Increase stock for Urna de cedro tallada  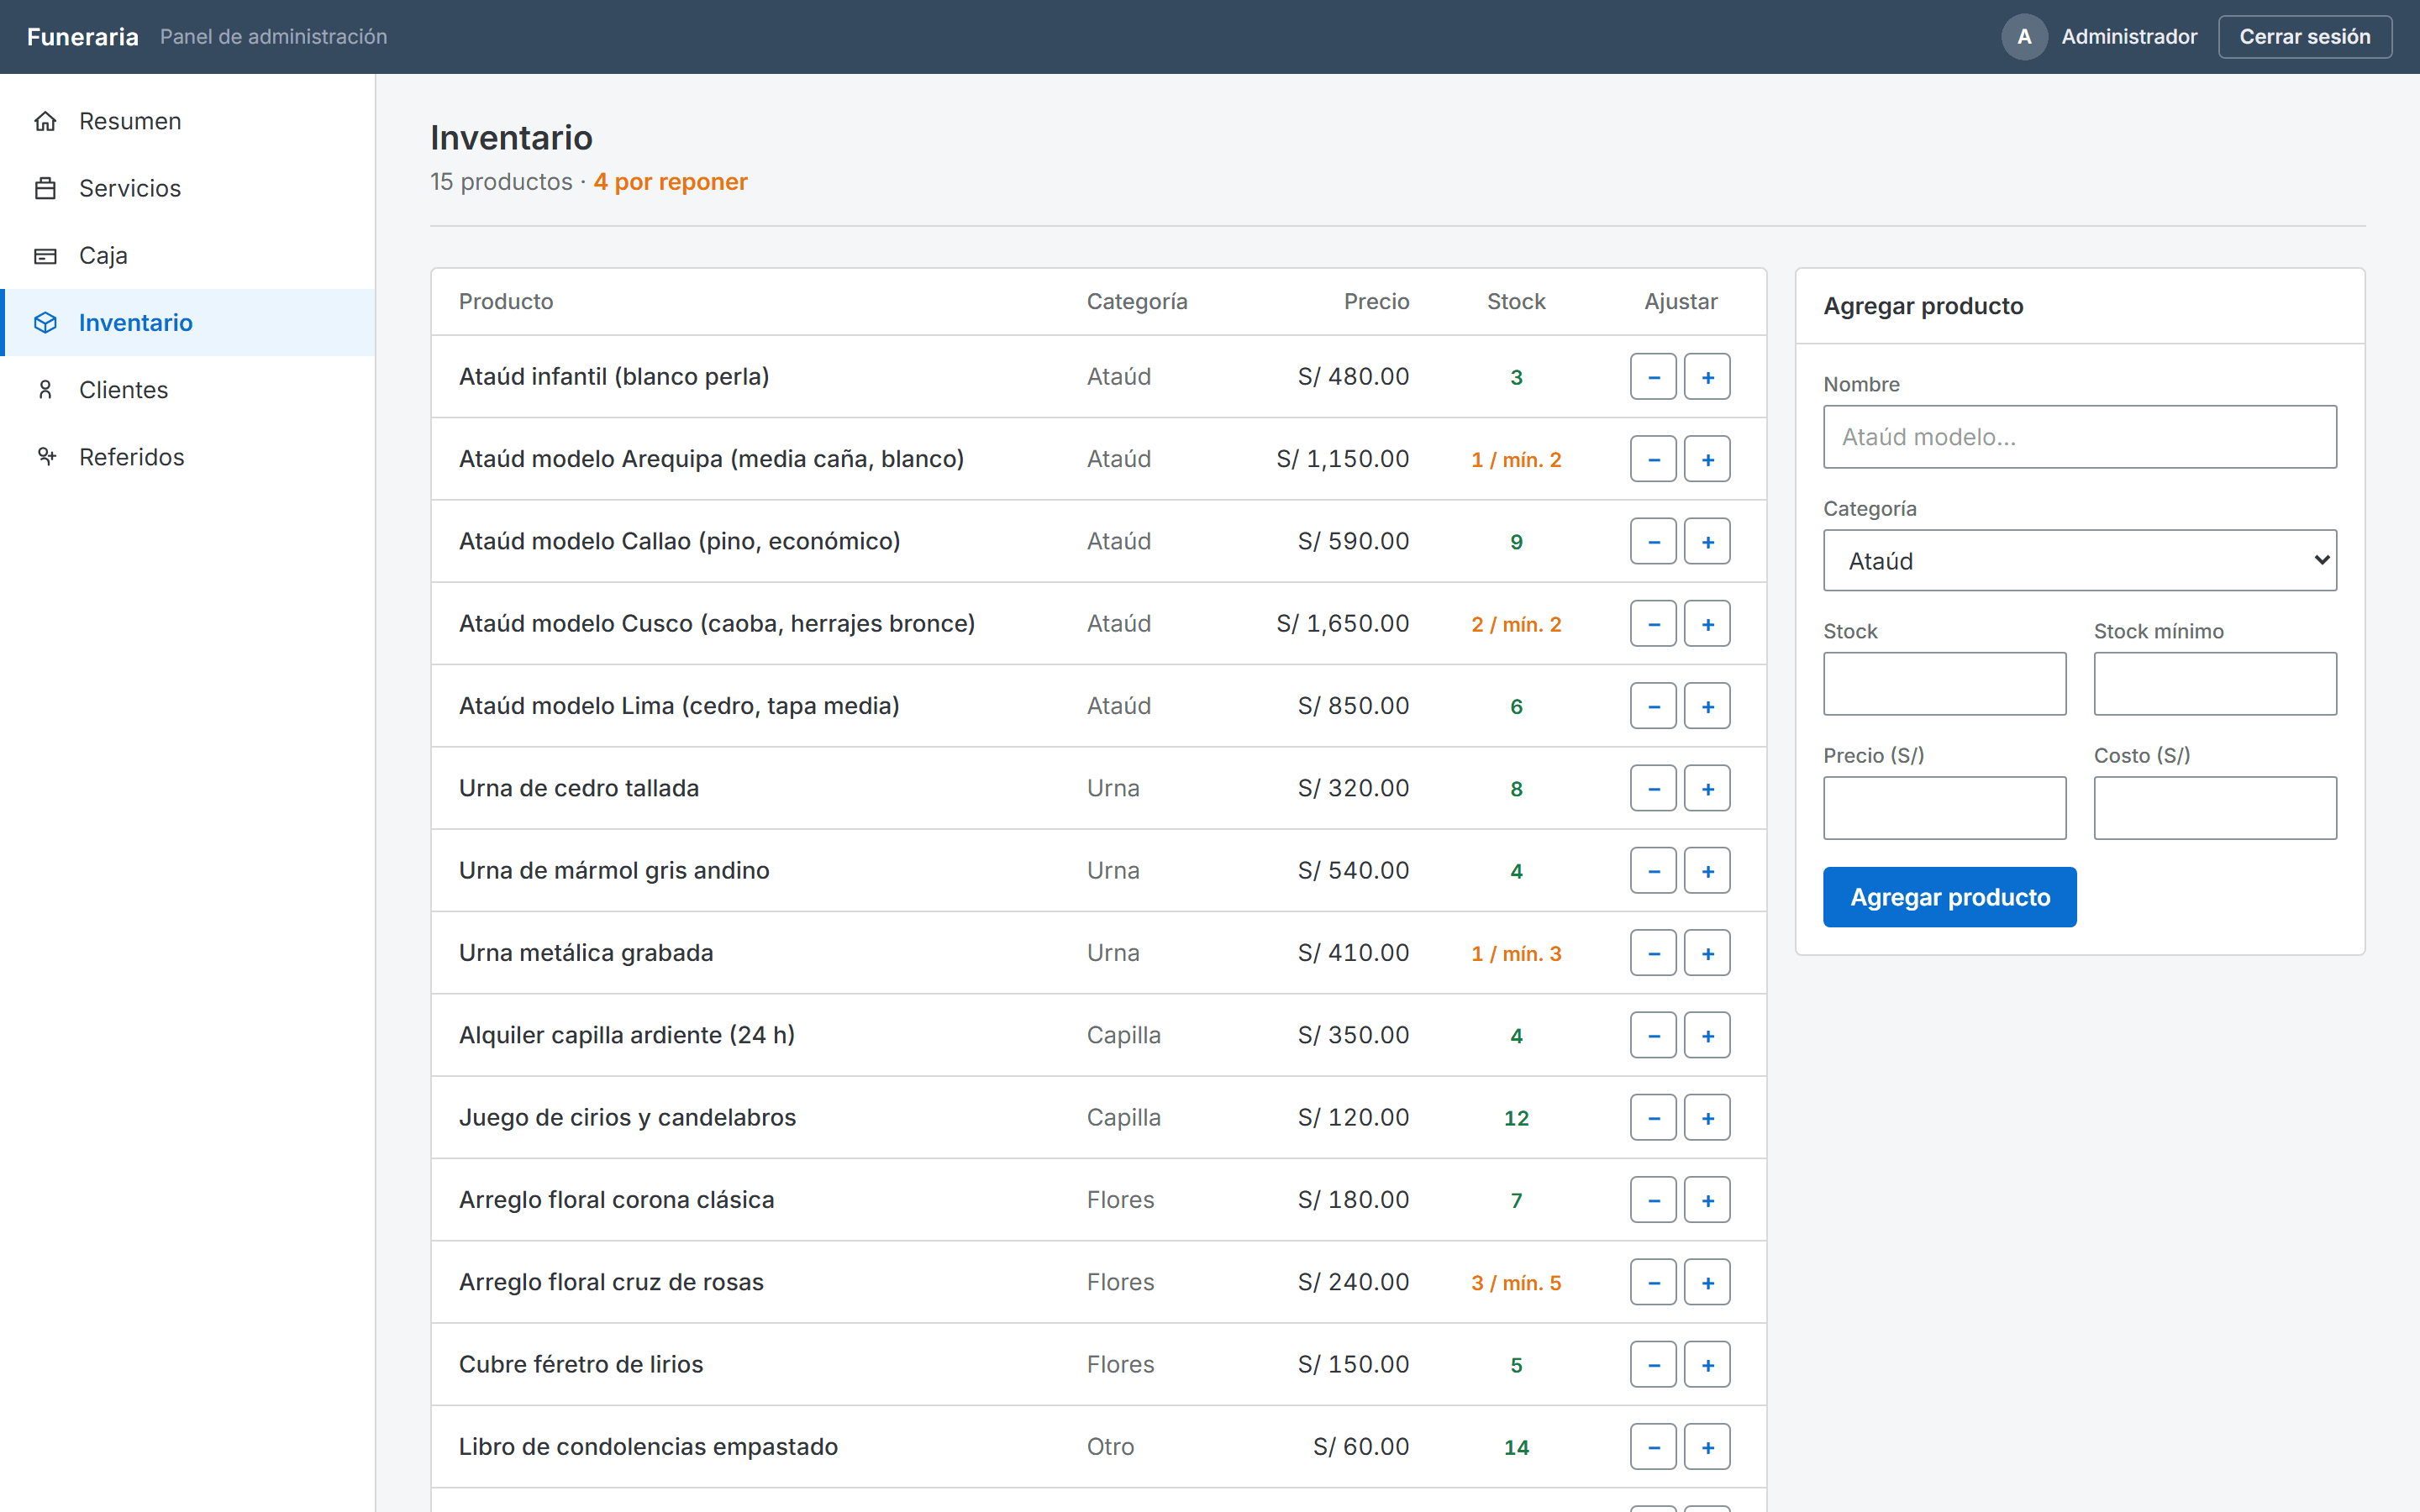point(1707,788)
